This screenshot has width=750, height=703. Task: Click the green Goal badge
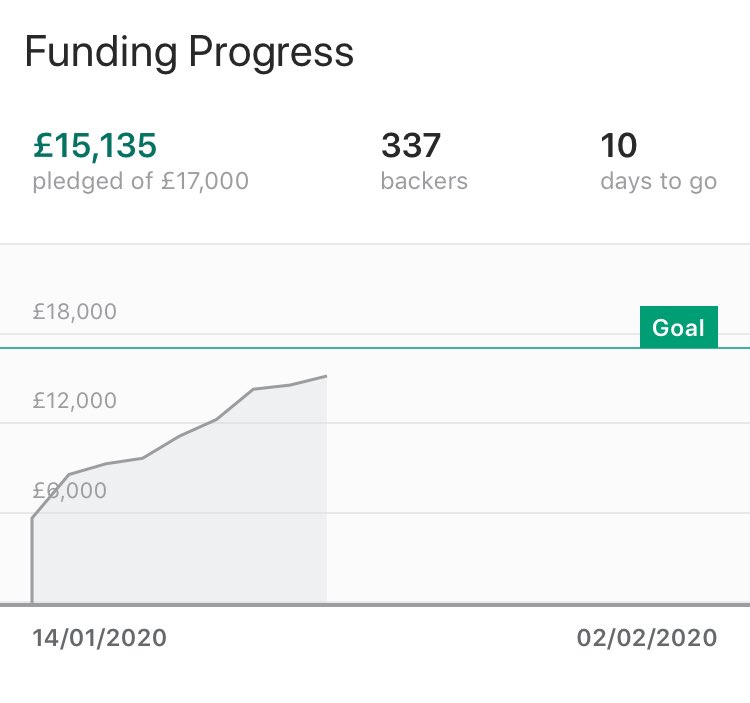(679, 327)
